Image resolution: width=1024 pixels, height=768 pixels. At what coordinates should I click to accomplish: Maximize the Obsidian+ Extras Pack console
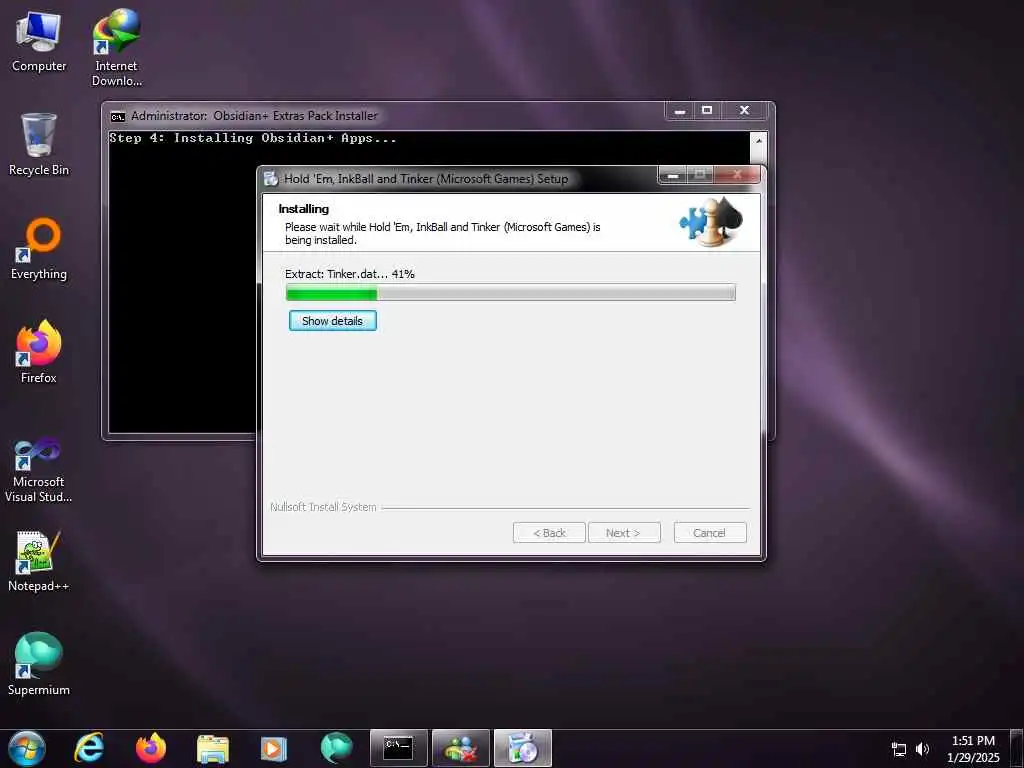pos(707,111)
